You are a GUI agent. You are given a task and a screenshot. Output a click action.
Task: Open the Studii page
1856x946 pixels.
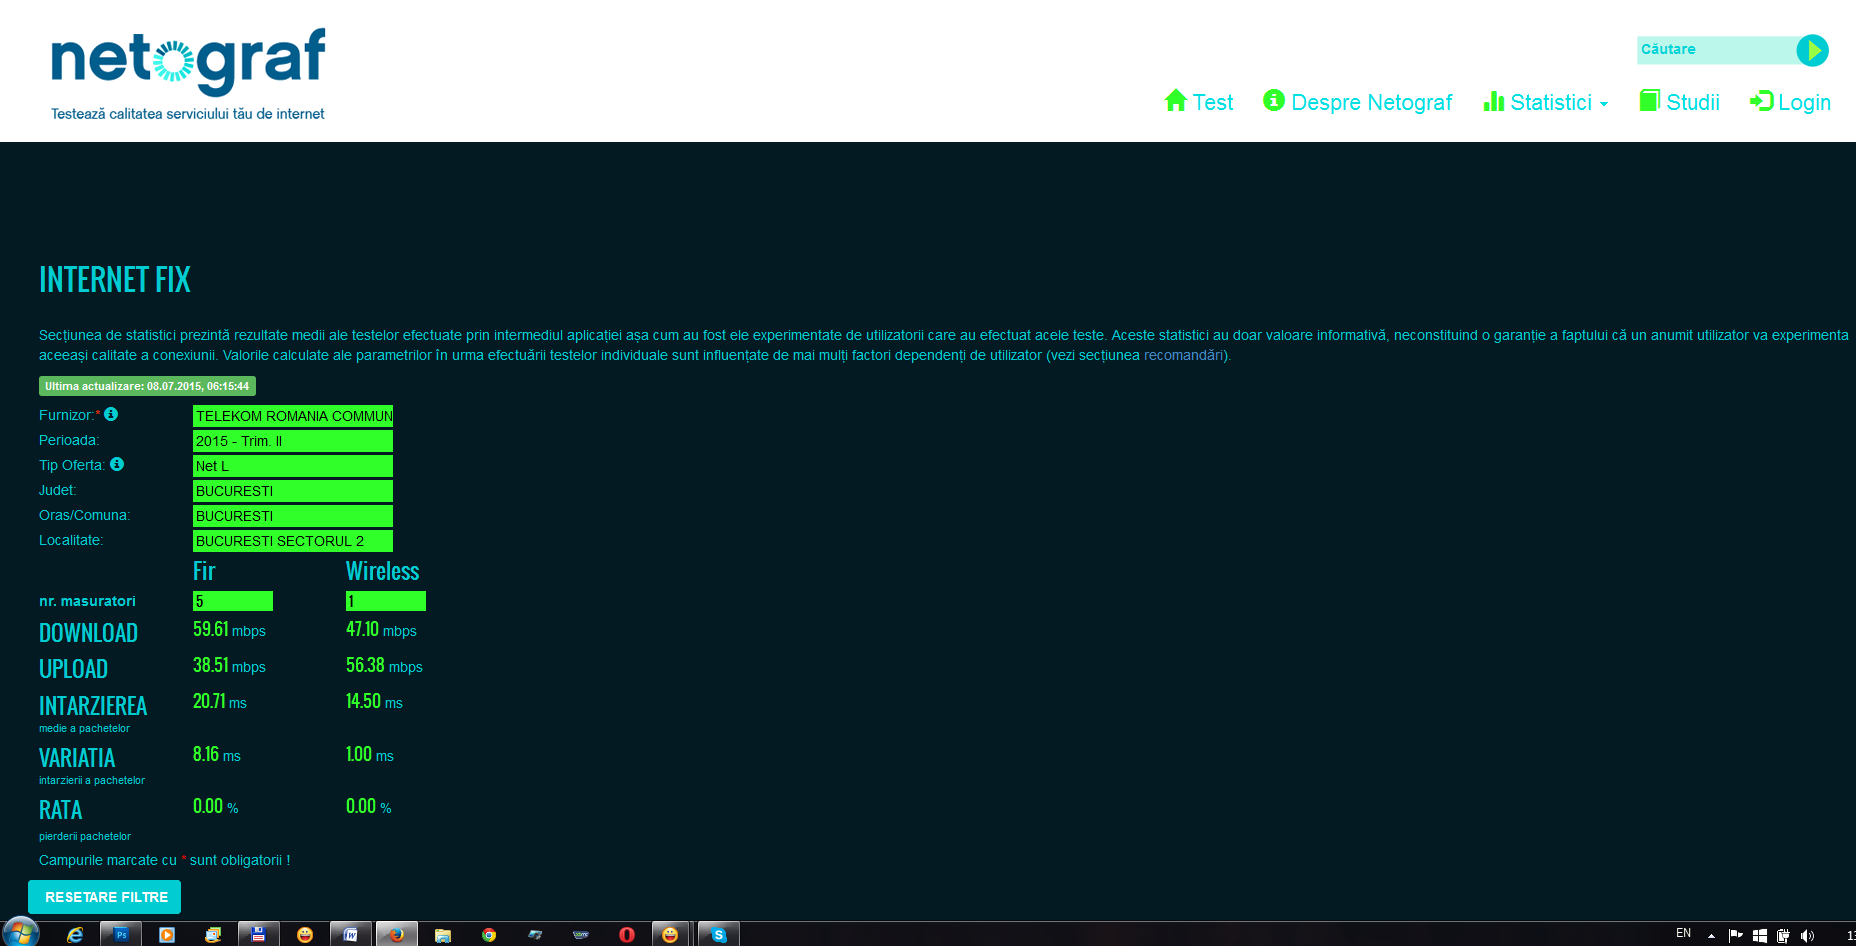coord(1680,102)
